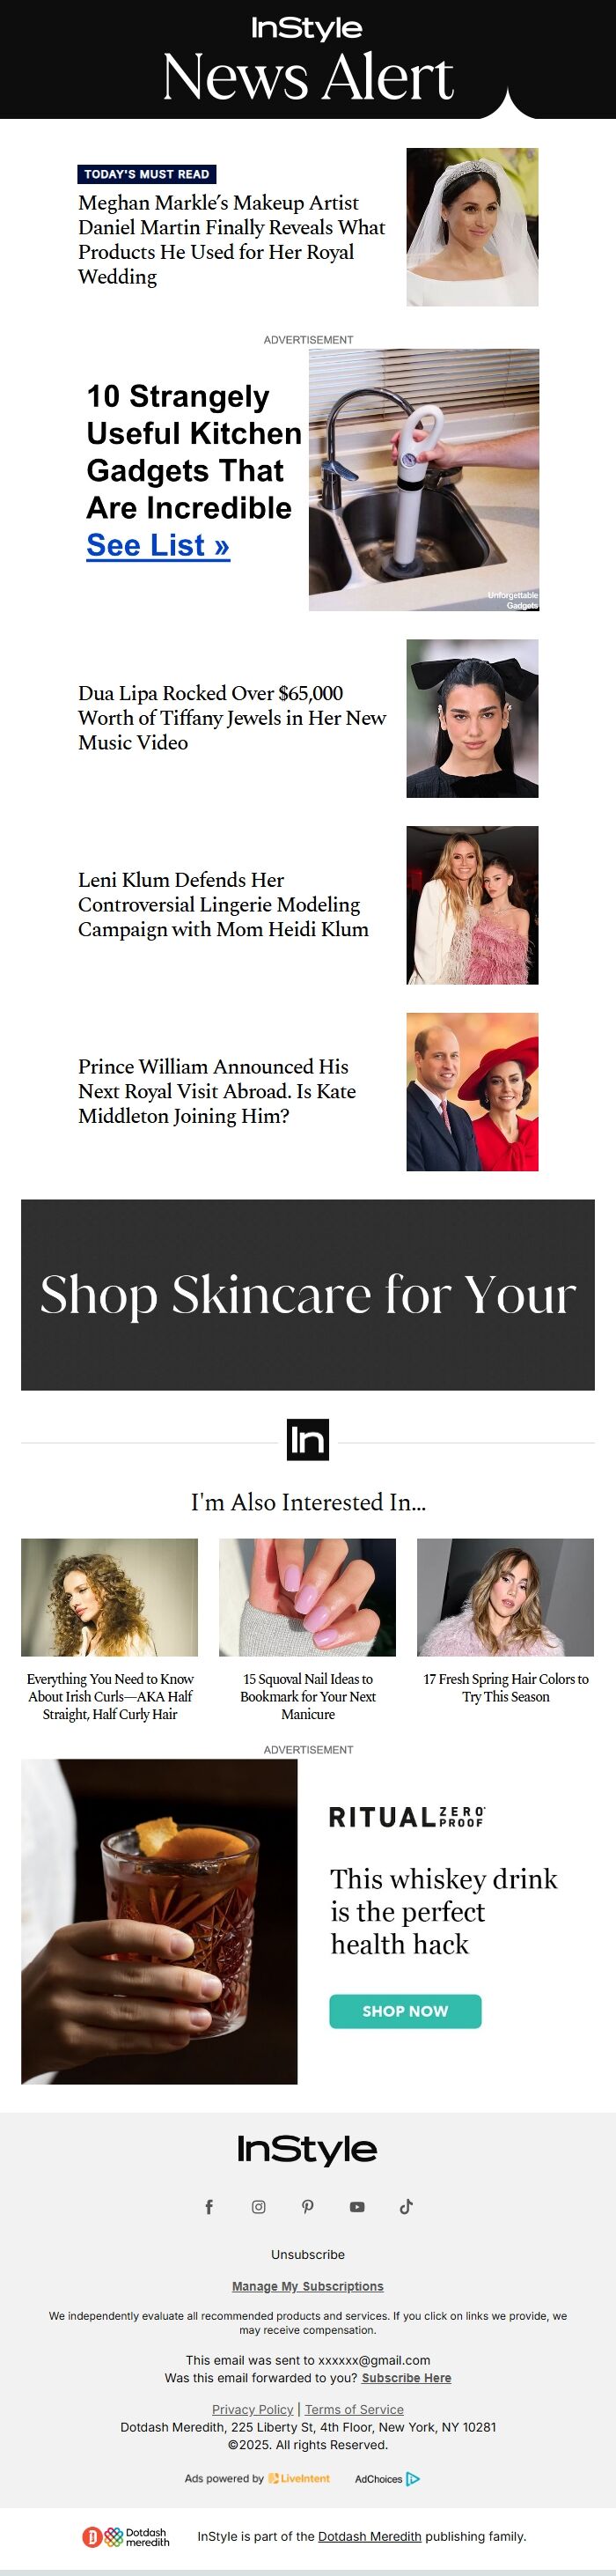Click the Subscribe Here link
The image size is (616, 2576).
[x=406, y=2377]
